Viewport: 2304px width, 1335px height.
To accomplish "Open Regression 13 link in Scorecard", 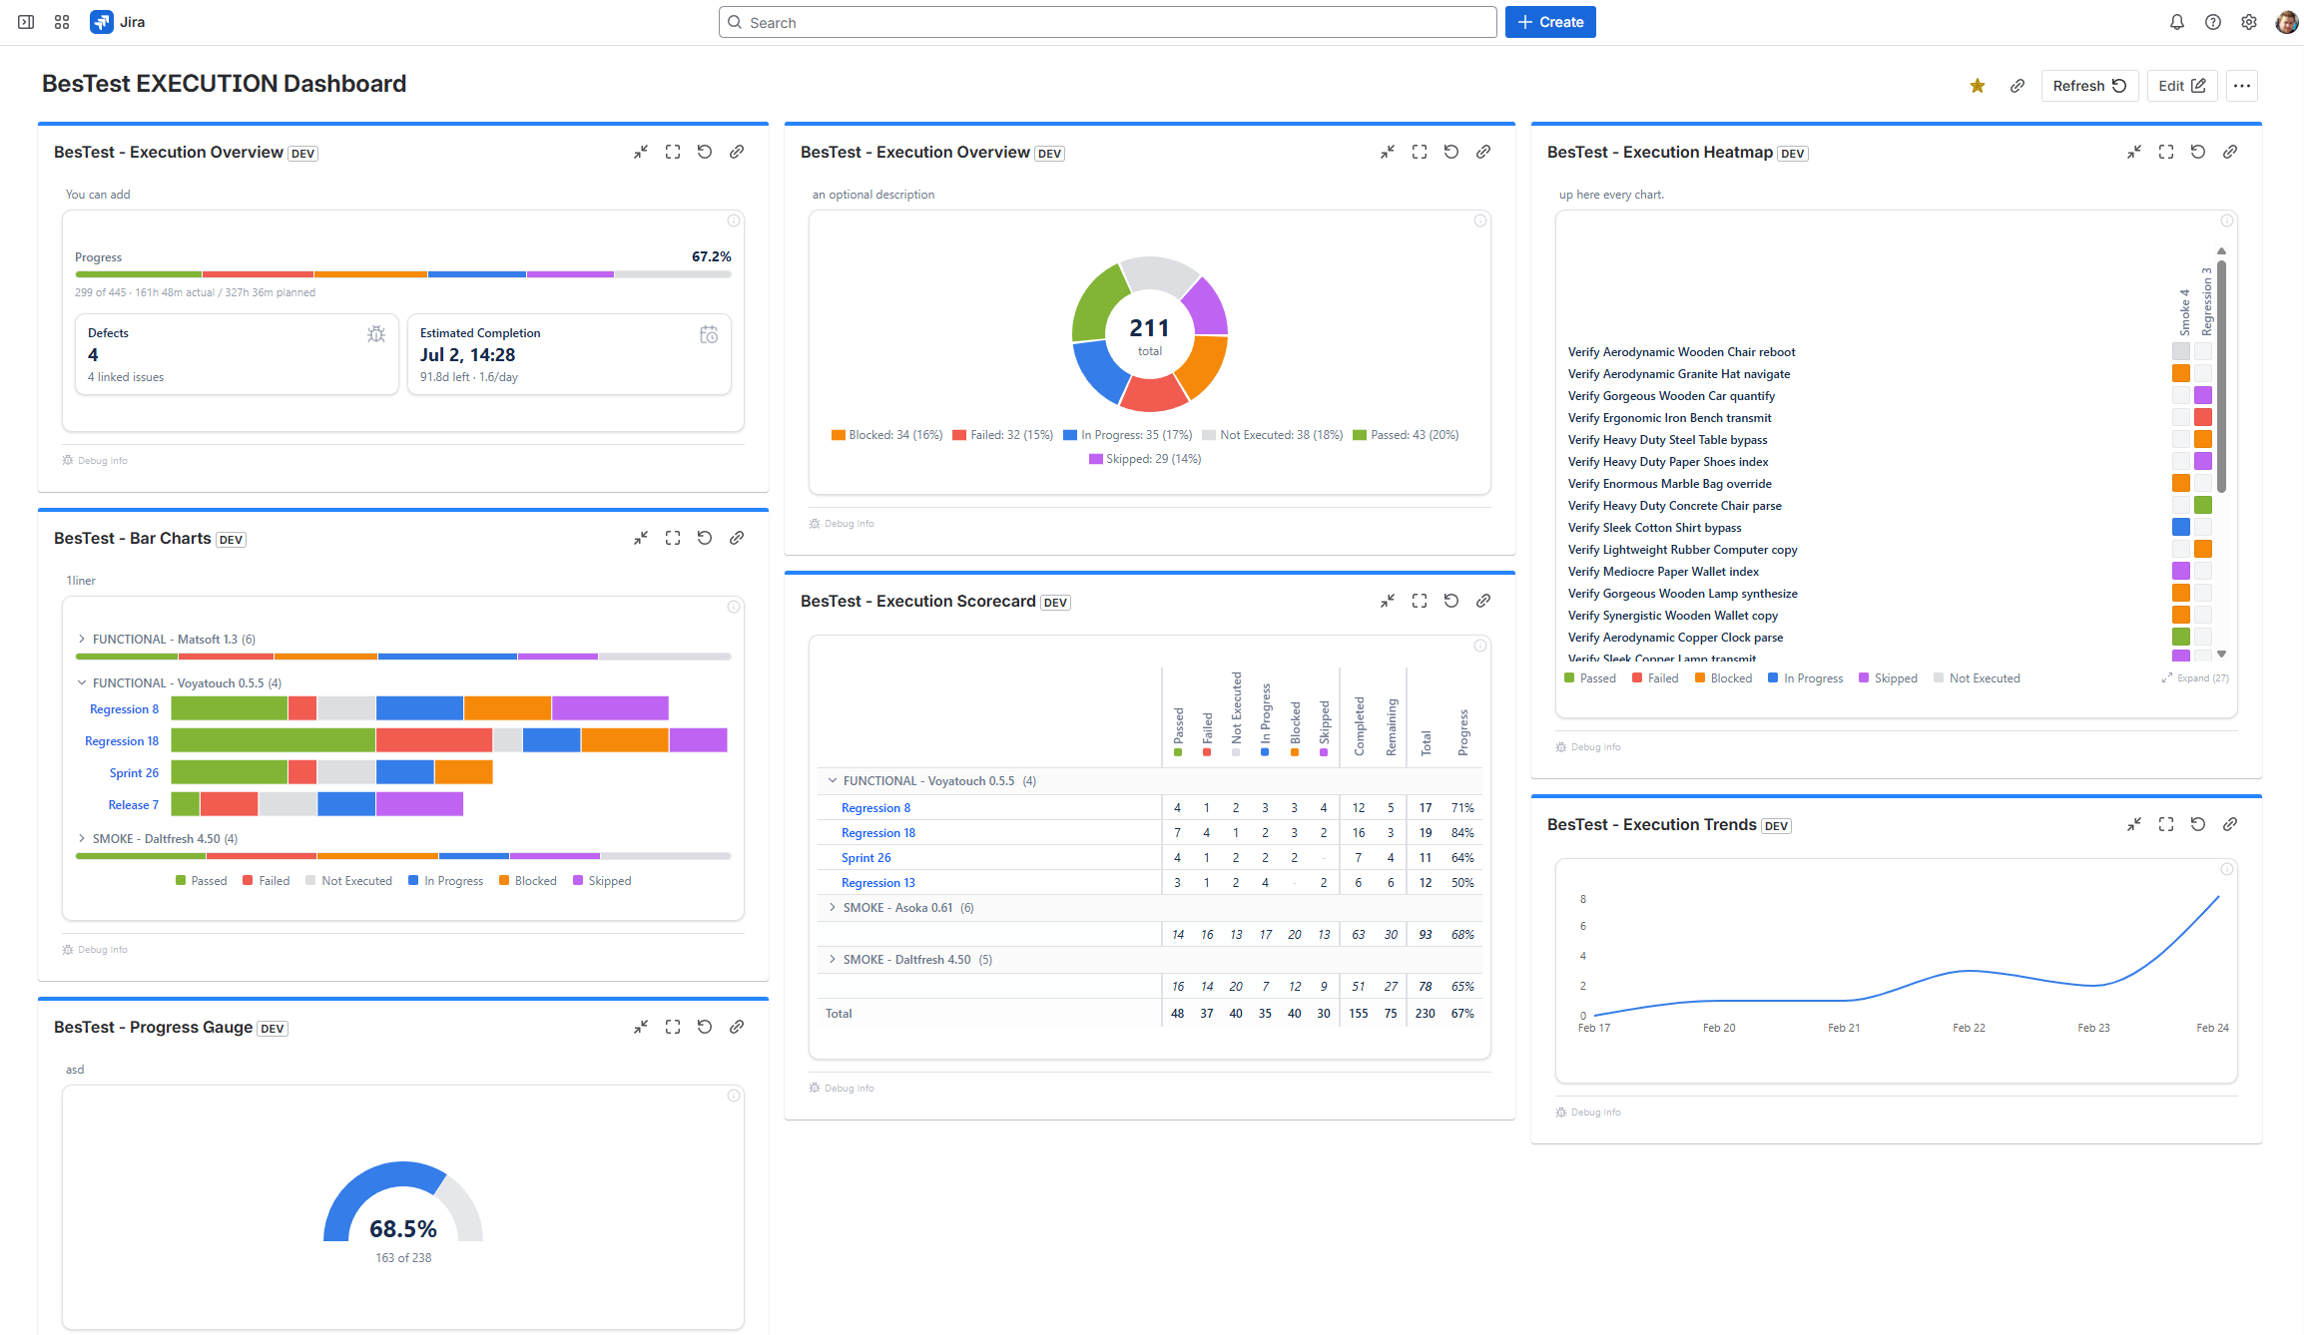I will click(x=878, y=883).
